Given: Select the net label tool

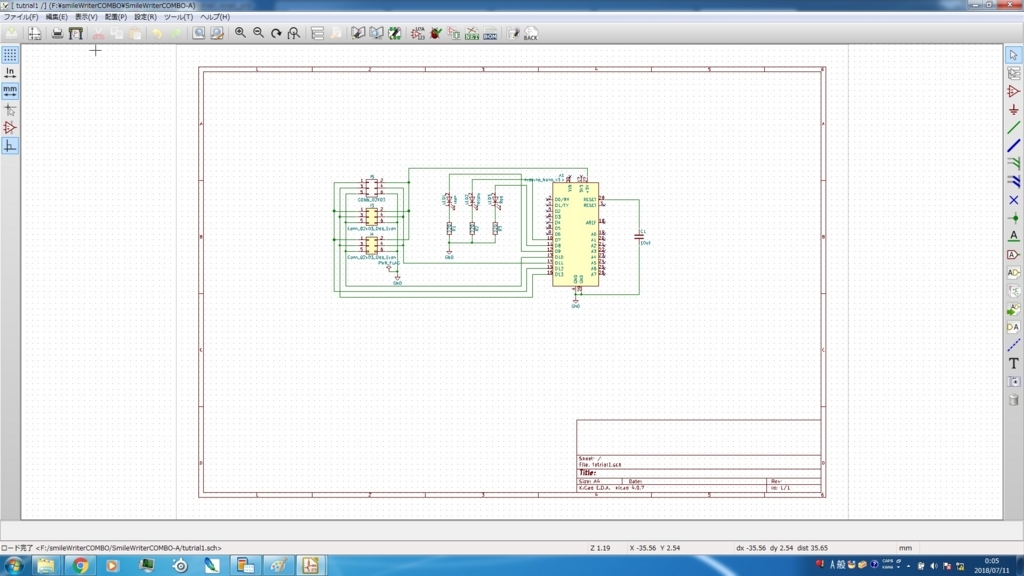Looking at the screenshot, I should tap(1014, 236).
